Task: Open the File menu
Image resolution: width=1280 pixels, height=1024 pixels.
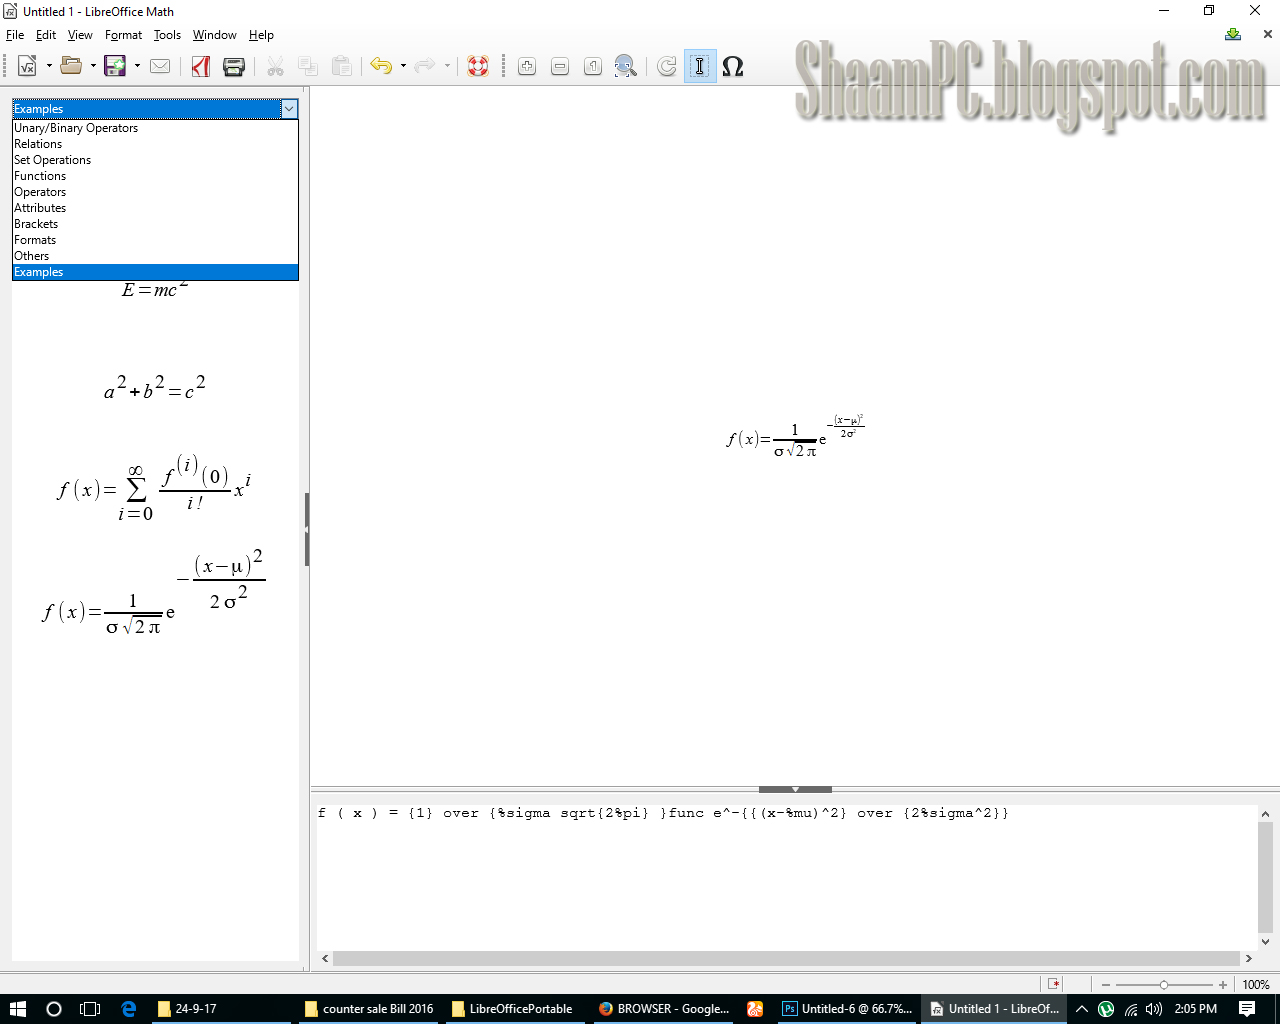Action: pyautogui.click(x=15, y=35)
